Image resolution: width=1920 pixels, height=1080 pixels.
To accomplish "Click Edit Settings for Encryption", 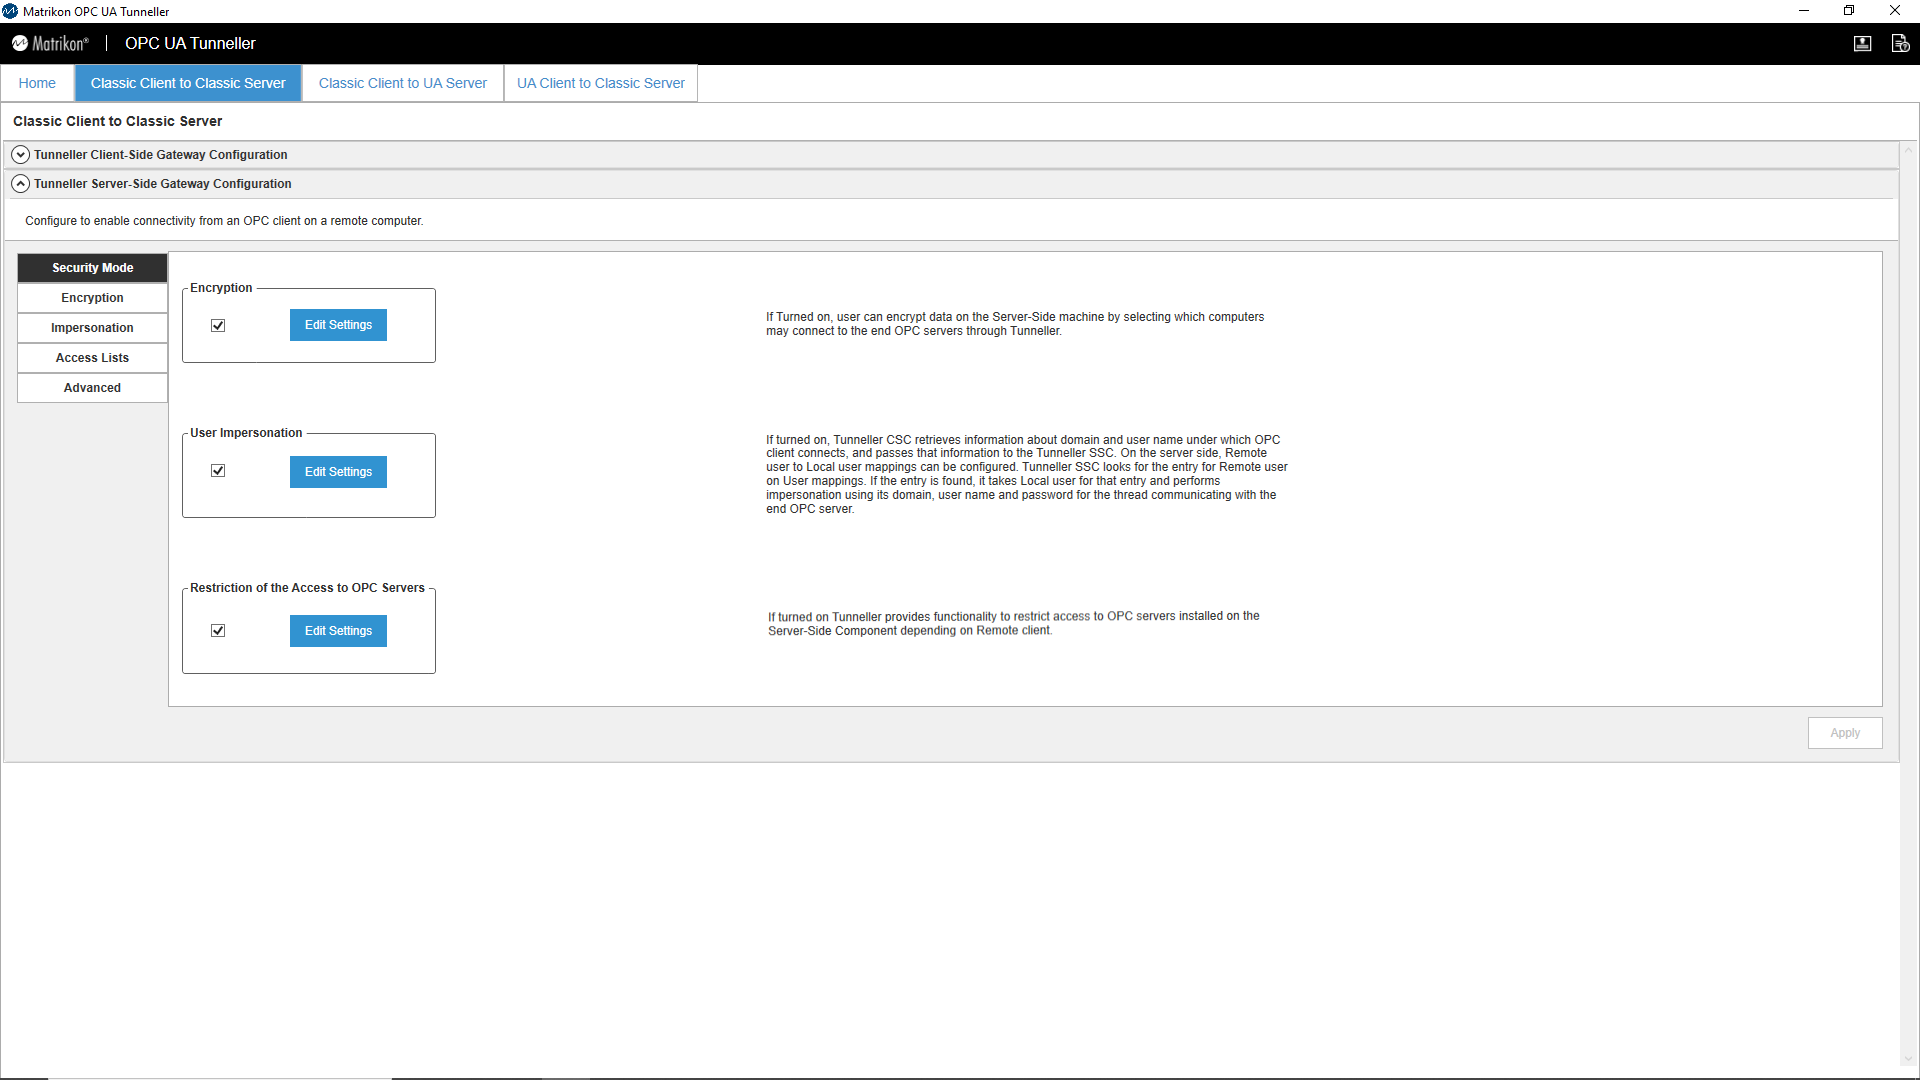I will coord(338,325).
